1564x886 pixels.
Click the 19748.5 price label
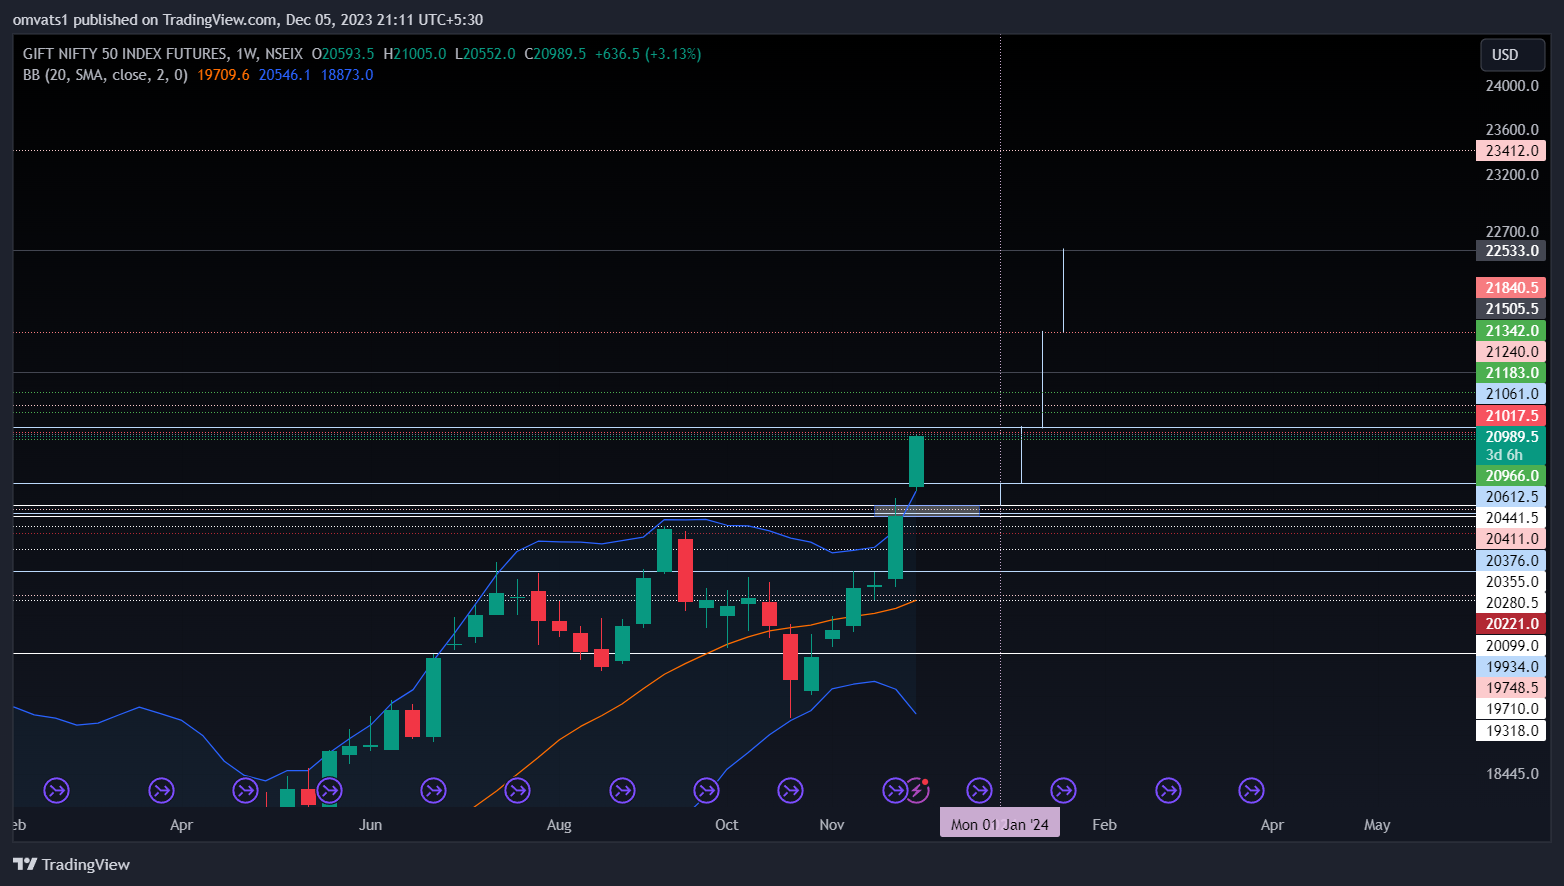tap(1511, 688)
